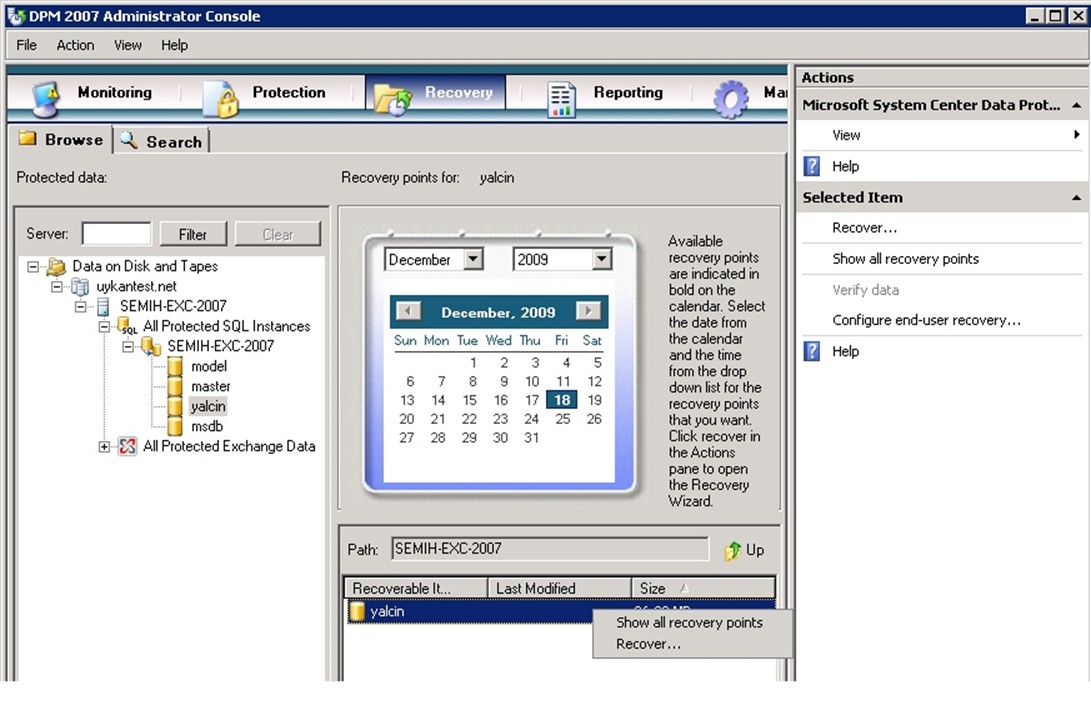The image size is (1091, 720).
Task: Click the Protection padlock icon
Action: coord(220,98)
